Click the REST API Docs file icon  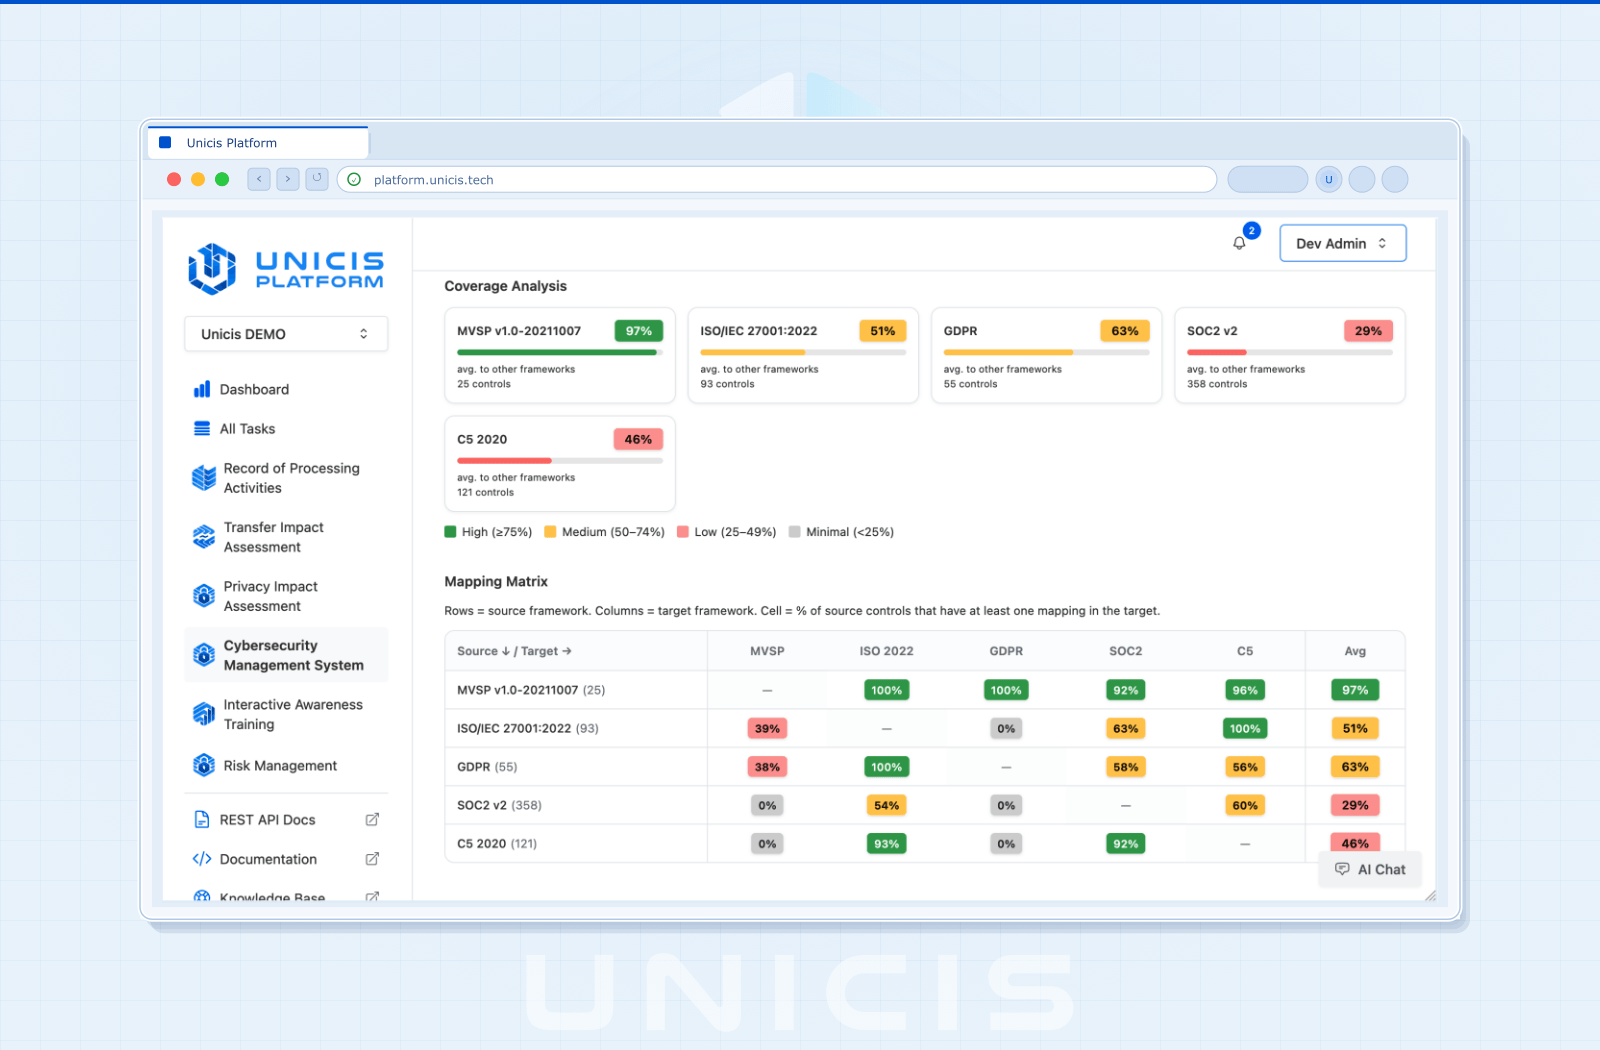[202, 819]
